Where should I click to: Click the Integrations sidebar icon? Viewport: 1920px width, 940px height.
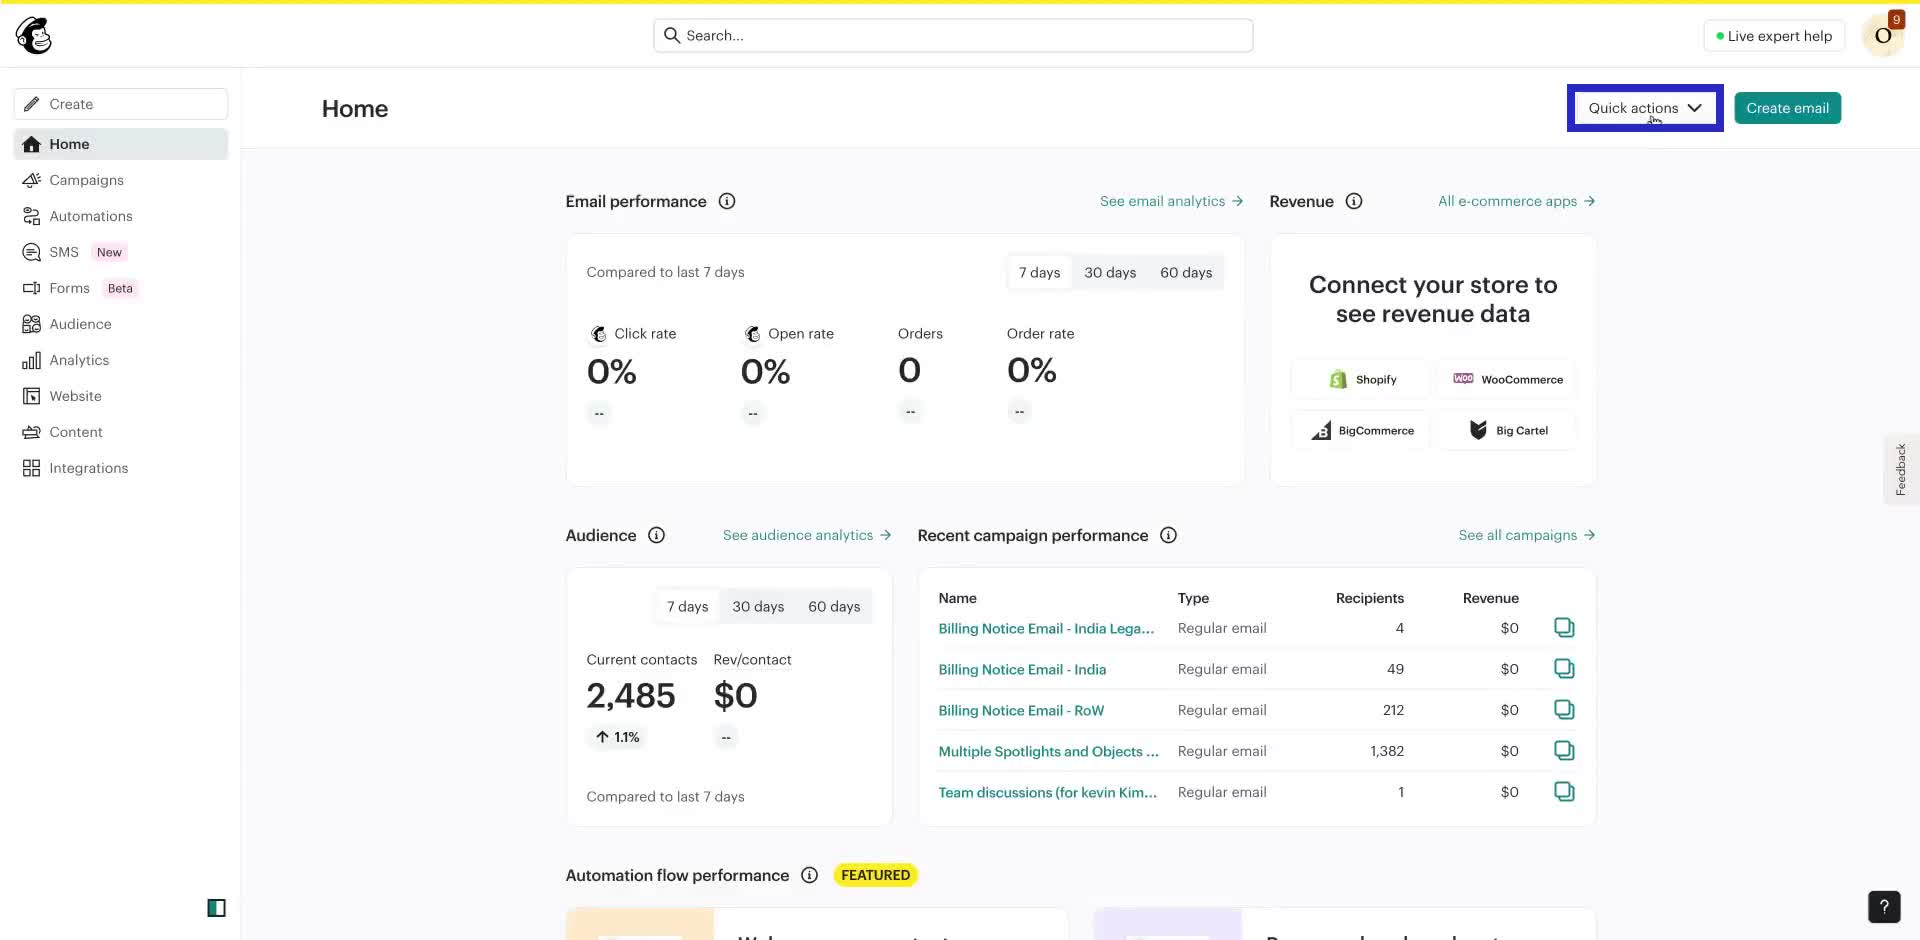tap(32, 468)
